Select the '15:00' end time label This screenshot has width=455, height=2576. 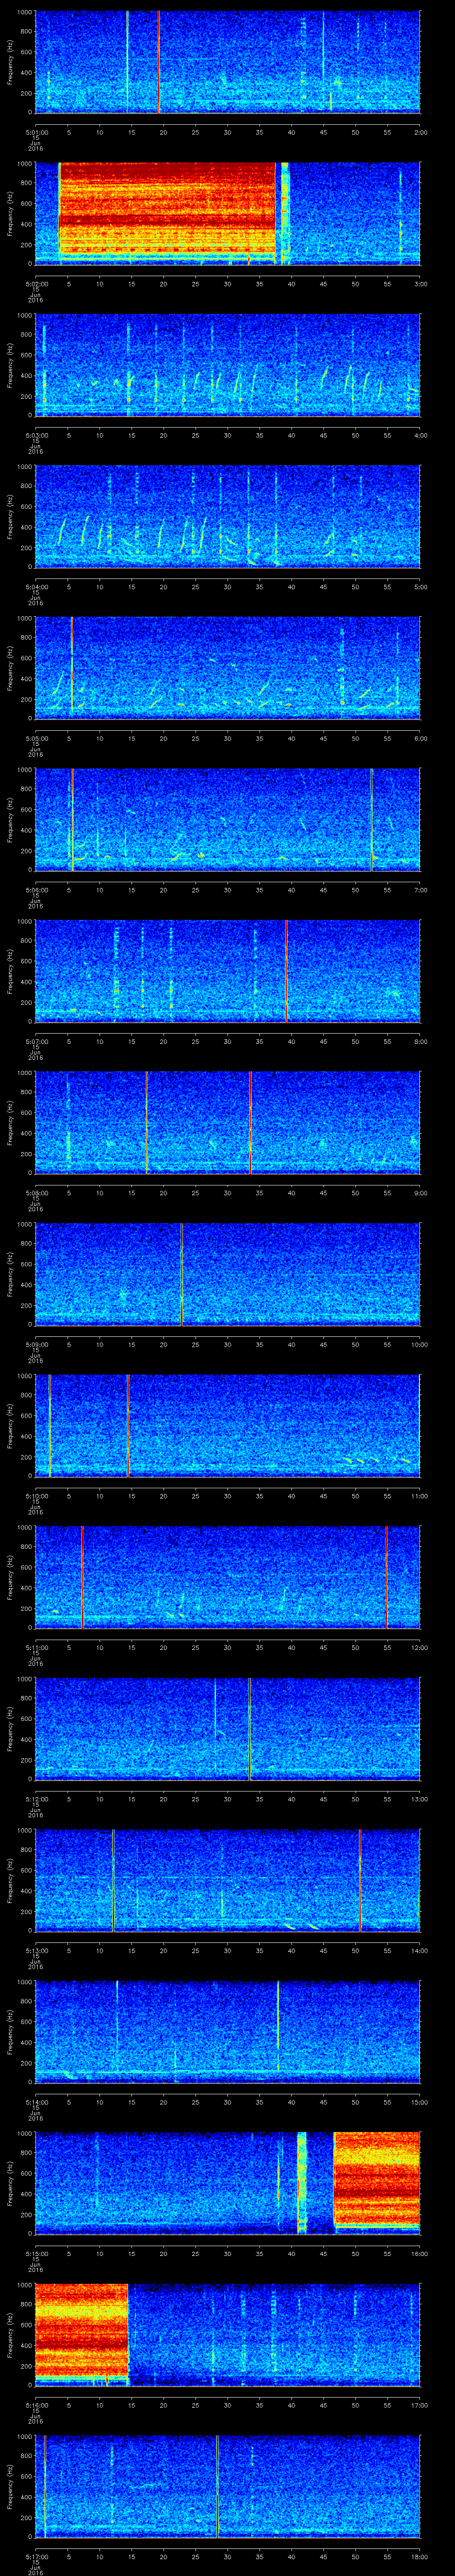pyautogui.click(x=420, y=2102)
